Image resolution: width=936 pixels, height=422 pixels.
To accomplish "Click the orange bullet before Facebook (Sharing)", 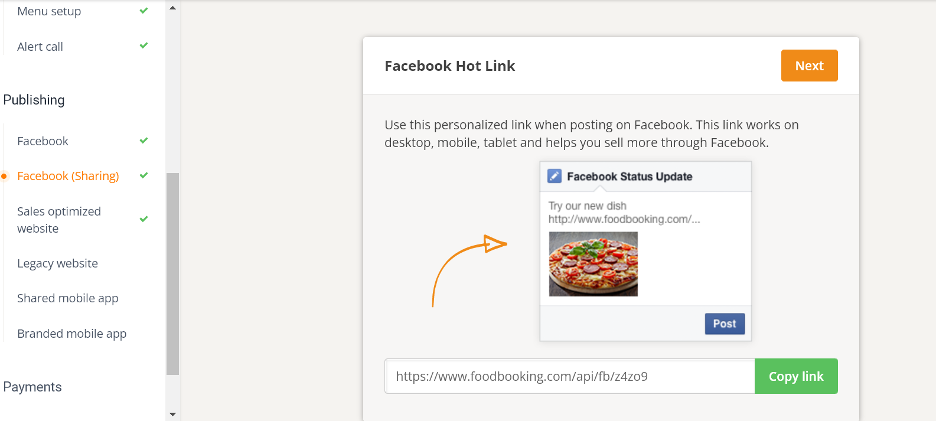I will tap(5, 176).
